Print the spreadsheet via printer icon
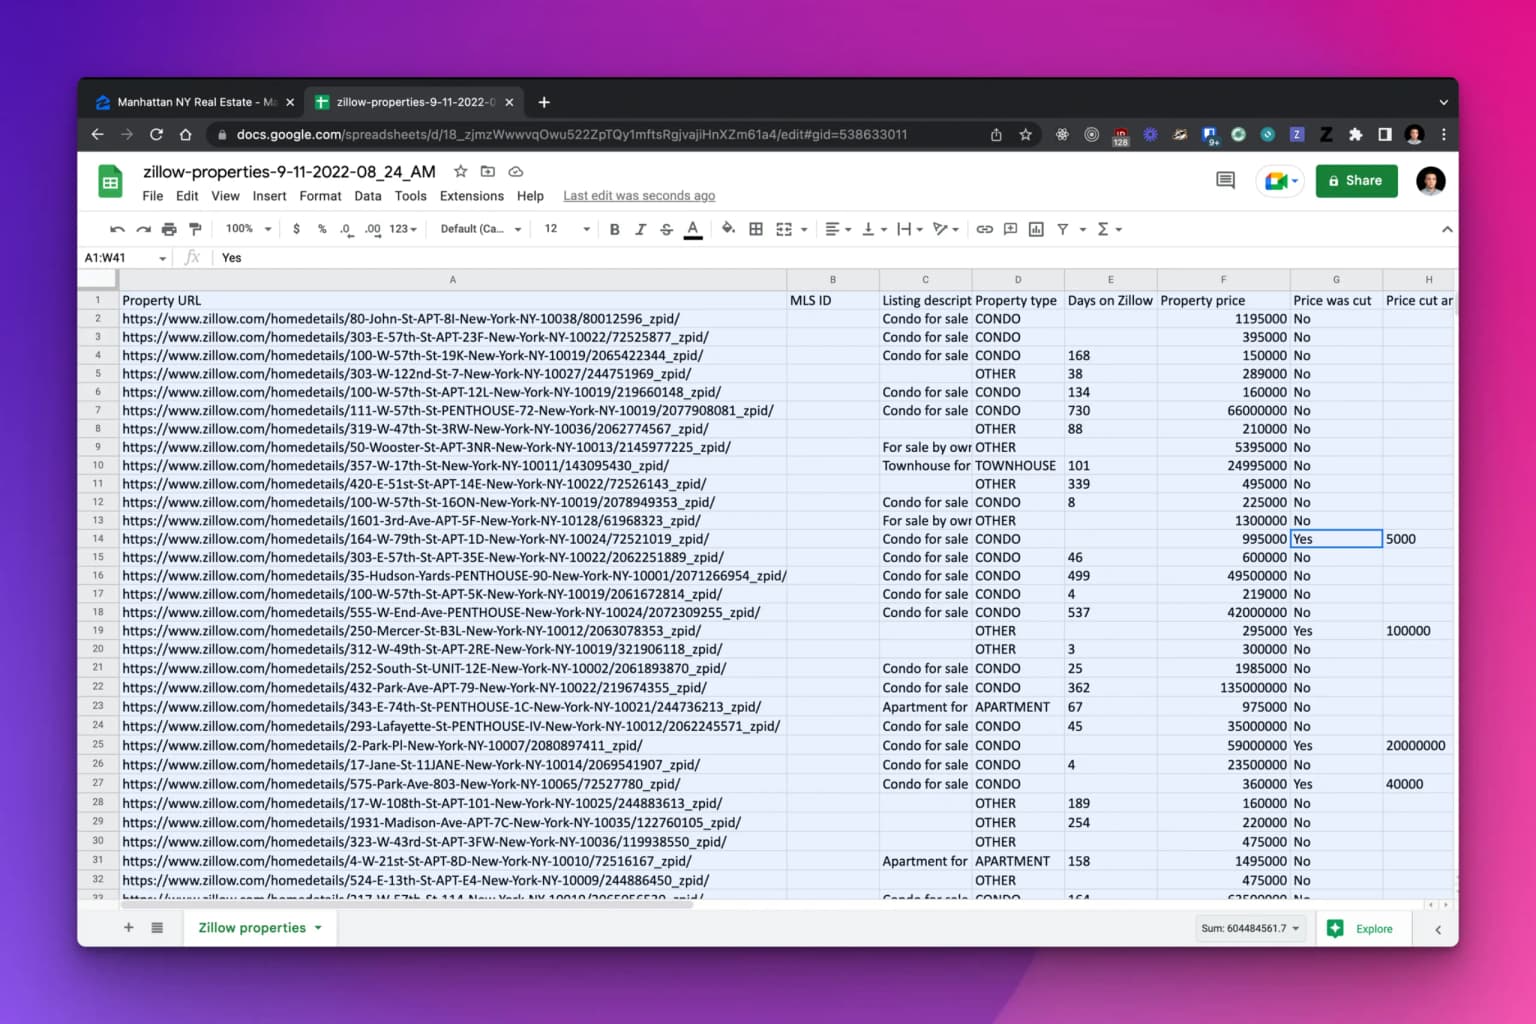Screen dimensions: 1536x1024 pos(169,229)
